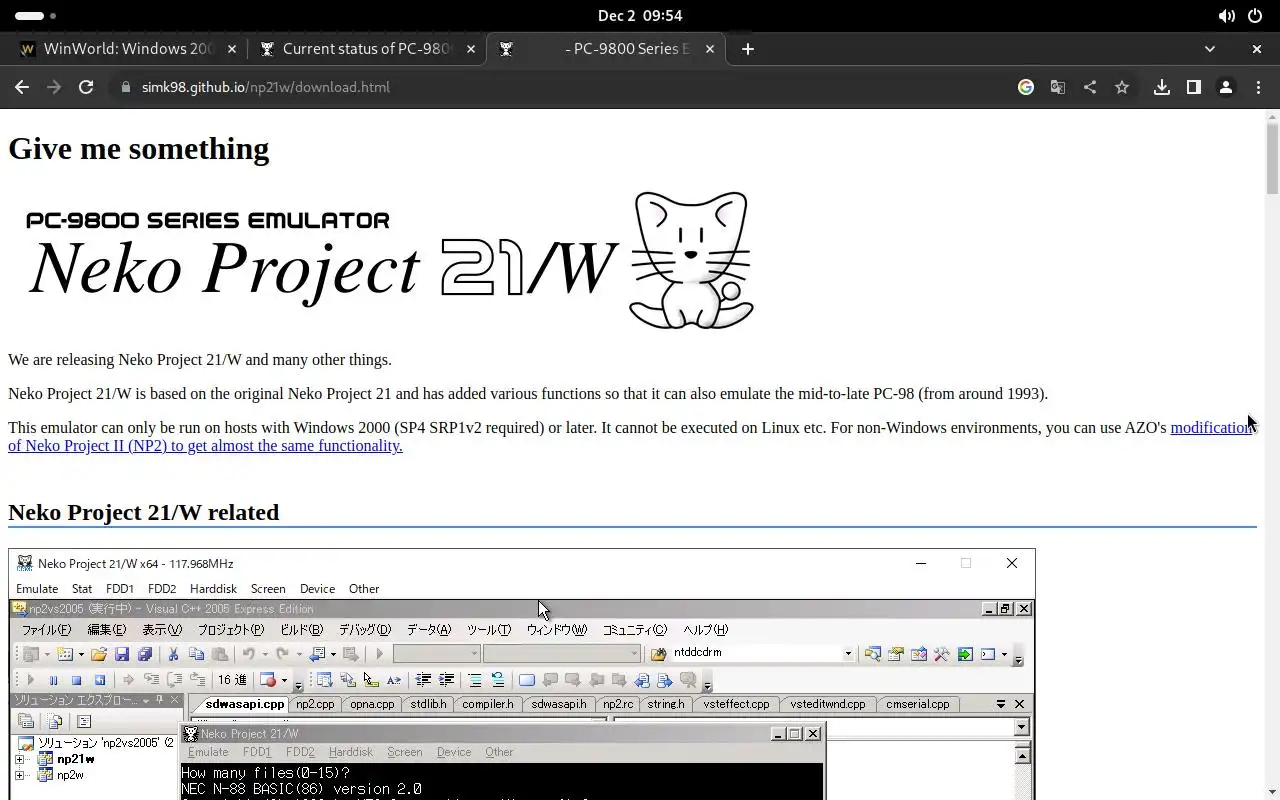Expand the np2w tree node
This screenshot has width=1280, height=800.
click(20, 776)
